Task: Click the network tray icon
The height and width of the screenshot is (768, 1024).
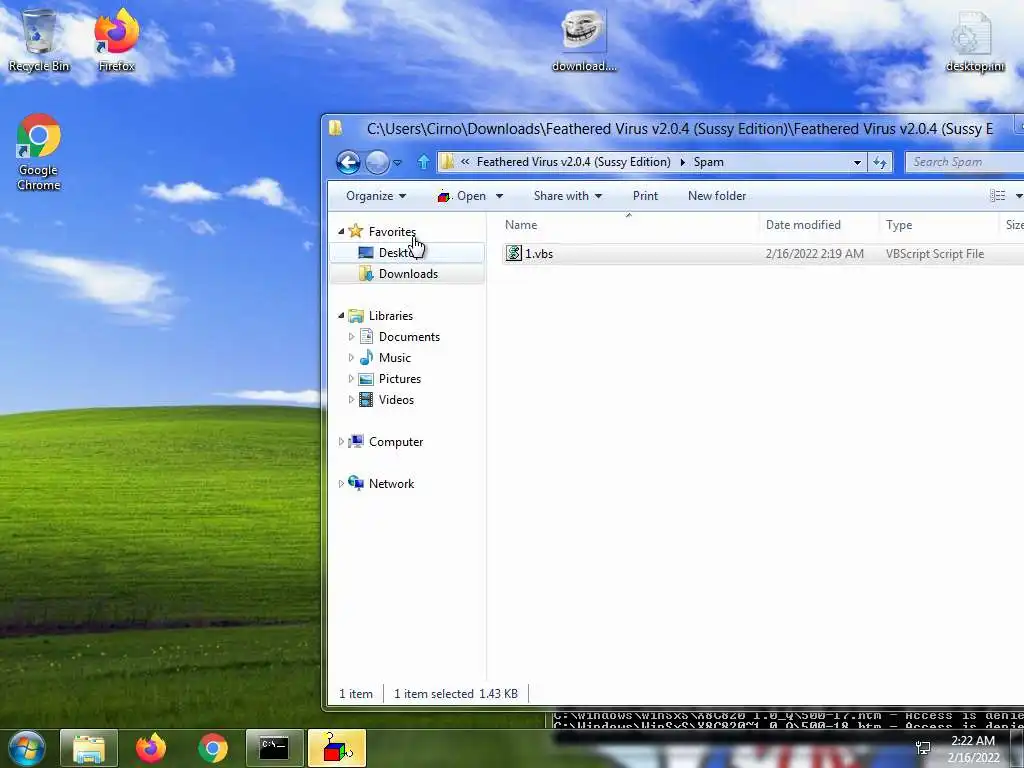Action: (923, 748)
